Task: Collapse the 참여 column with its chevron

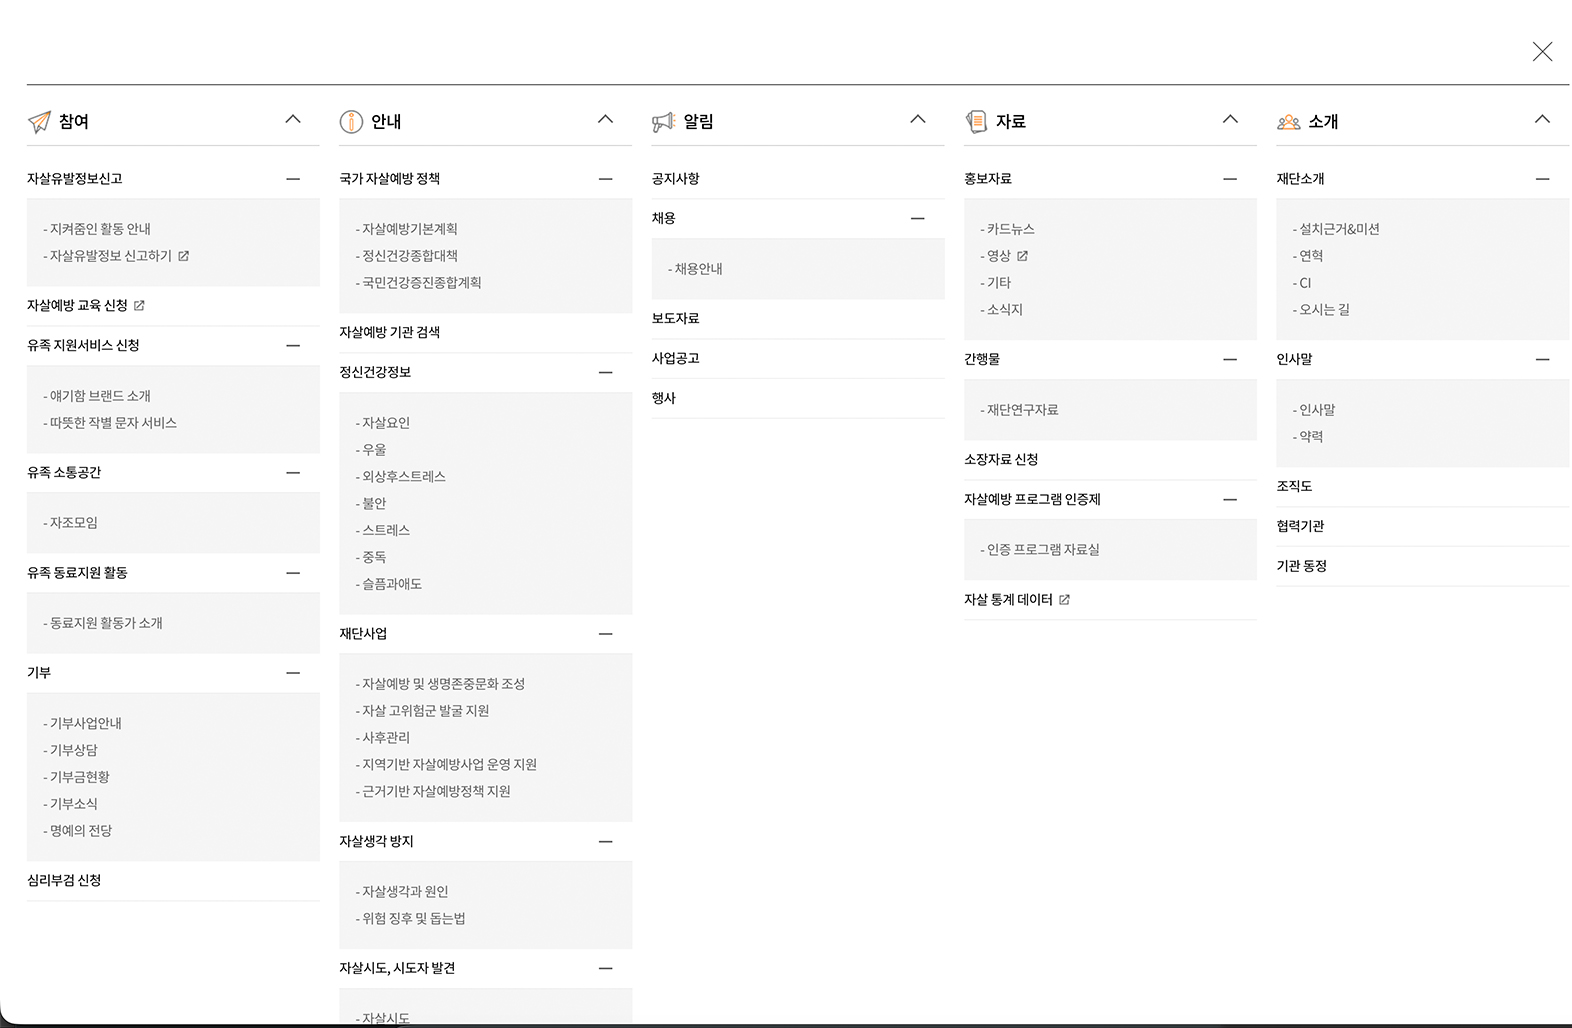Action: [293, 119]
